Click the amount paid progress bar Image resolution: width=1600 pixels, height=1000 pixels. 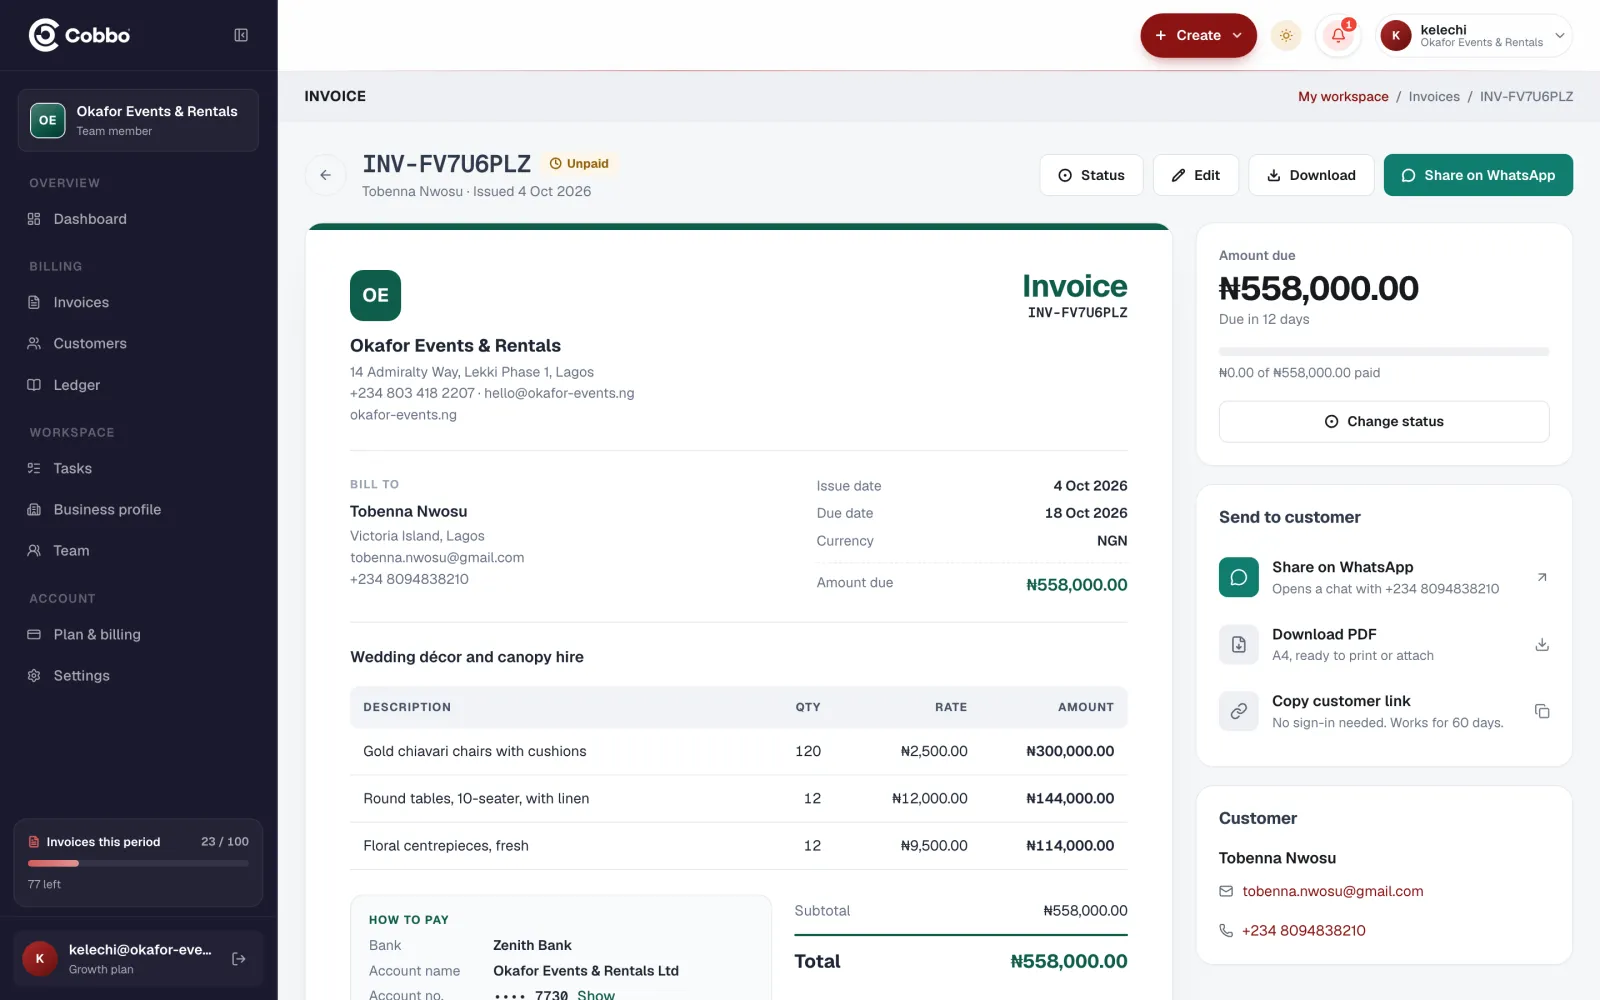[1384, 352]
